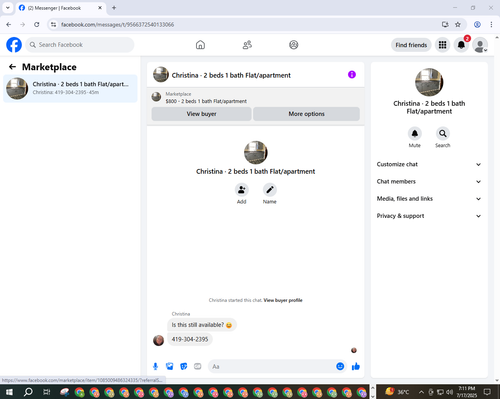
Task: Click the Add people icon in chat
Action: (242, 190)
